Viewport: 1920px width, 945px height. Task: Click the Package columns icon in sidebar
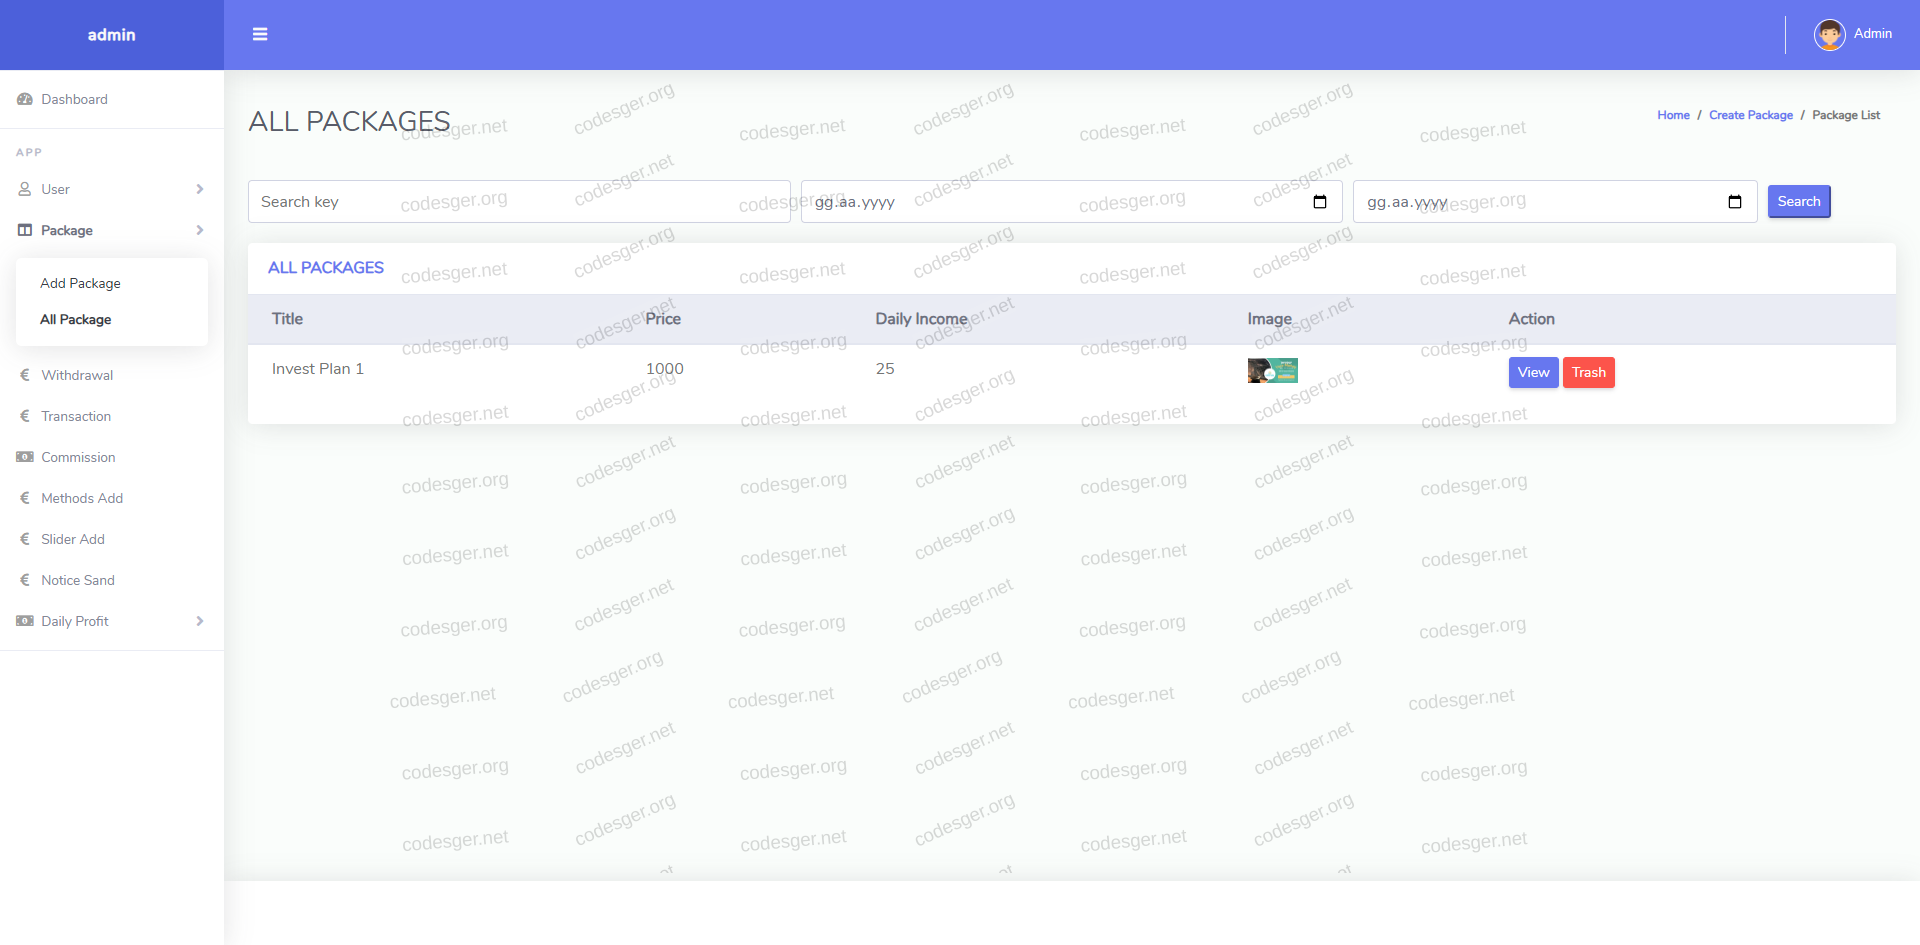(25, 230)
